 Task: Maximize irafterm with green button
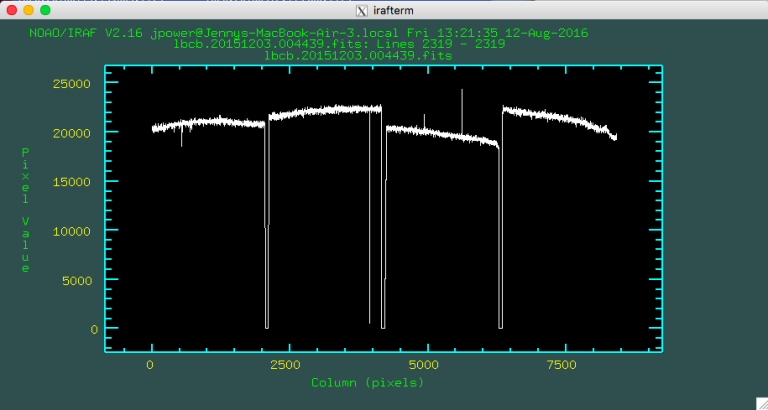45,10
